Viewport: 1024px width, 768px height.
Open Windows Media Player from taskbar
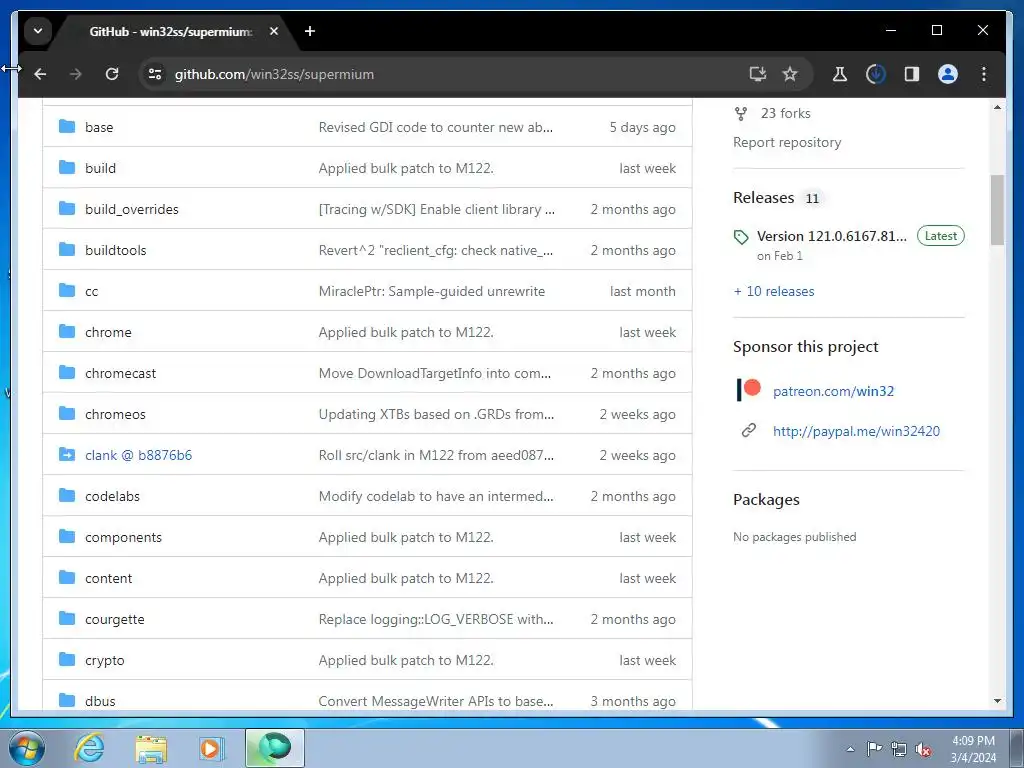pos(210,748)
